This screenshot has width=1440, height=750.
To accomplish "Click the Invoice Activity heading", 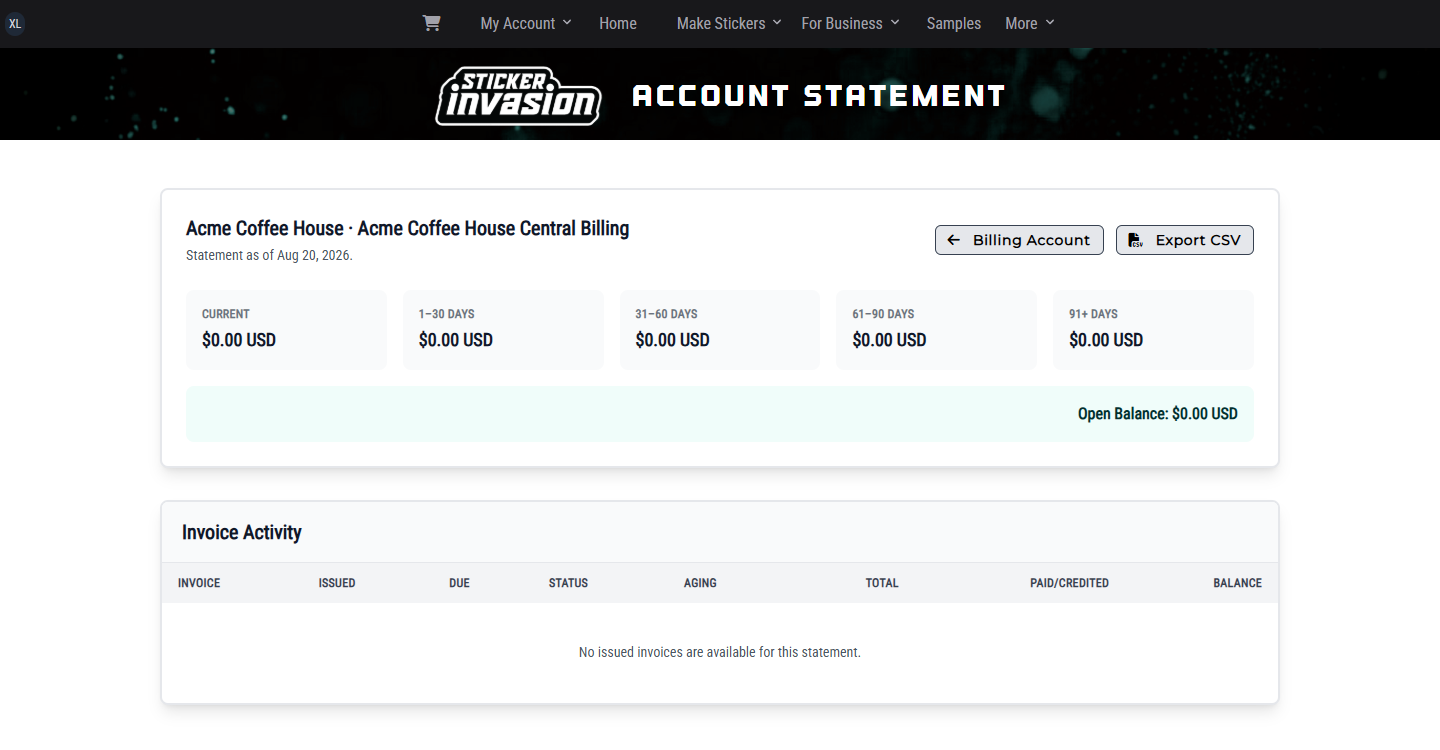I will coord(242,533).
